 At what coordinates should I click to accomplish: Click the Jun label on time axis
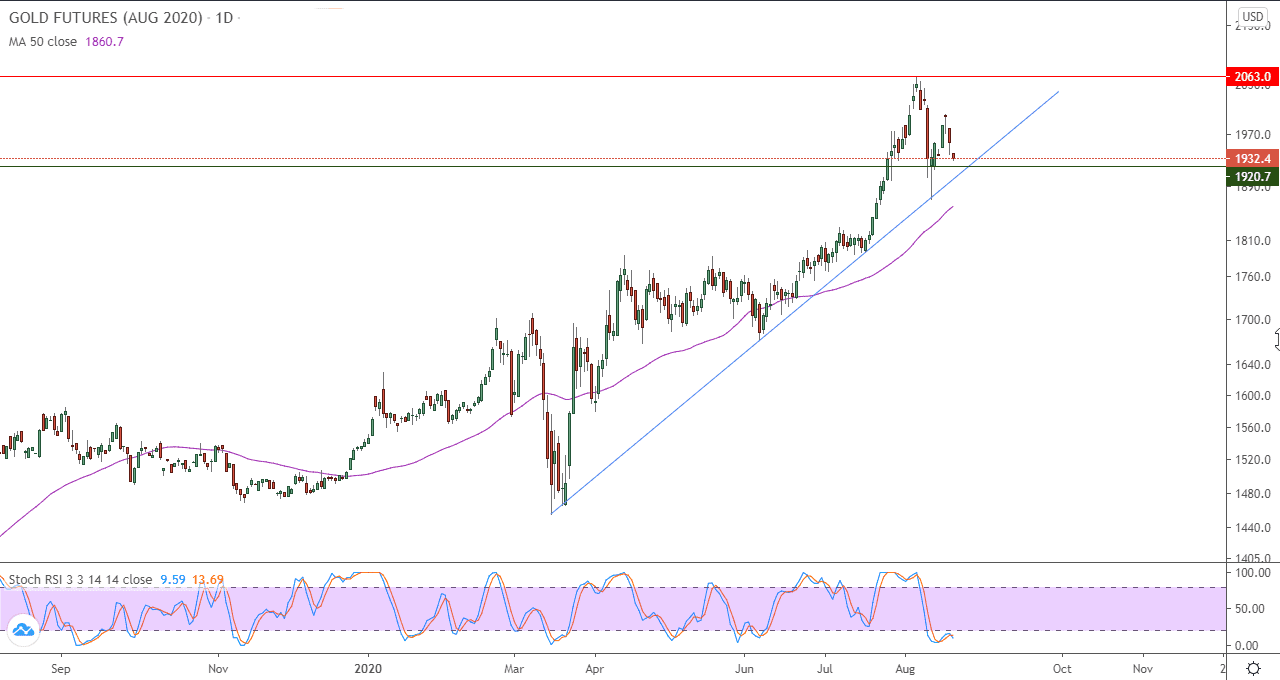pyautogui.click(x=744, y=667)
